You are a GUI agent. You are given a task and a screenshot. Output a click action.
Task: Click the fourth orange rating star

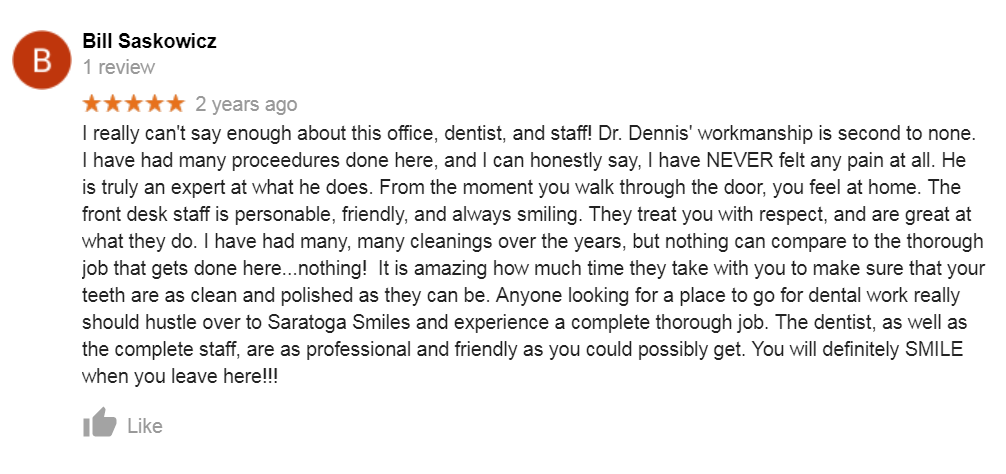point(154,104)
